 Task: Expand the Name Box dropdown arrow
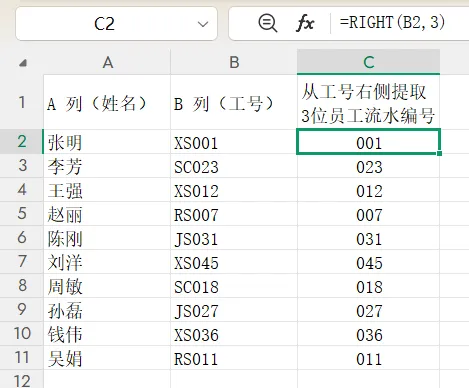pos(203,24)
